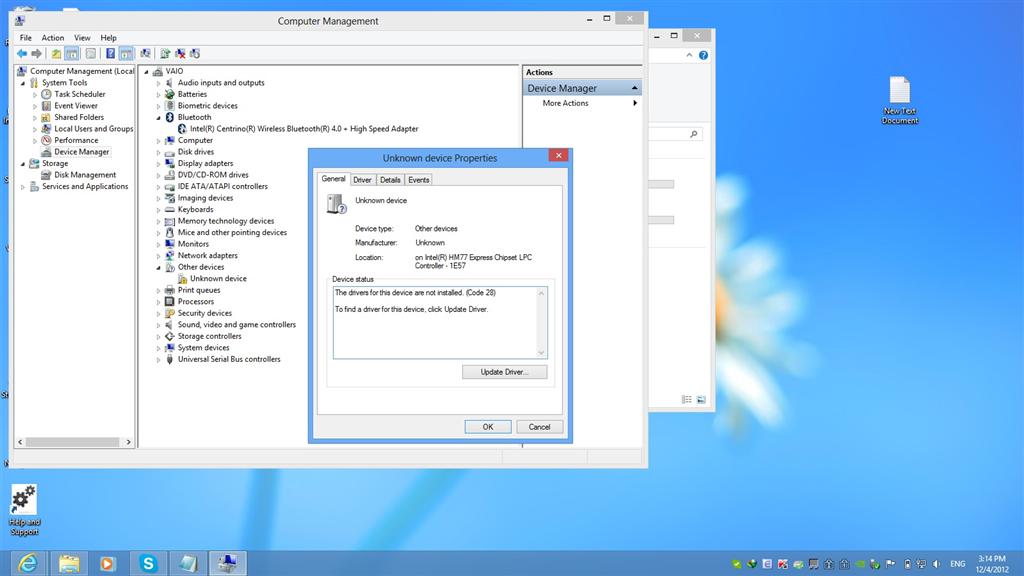Select Unknown device under Other devices
The image size is (1024, 576).
pyautogui.click(x=218, y=279)
